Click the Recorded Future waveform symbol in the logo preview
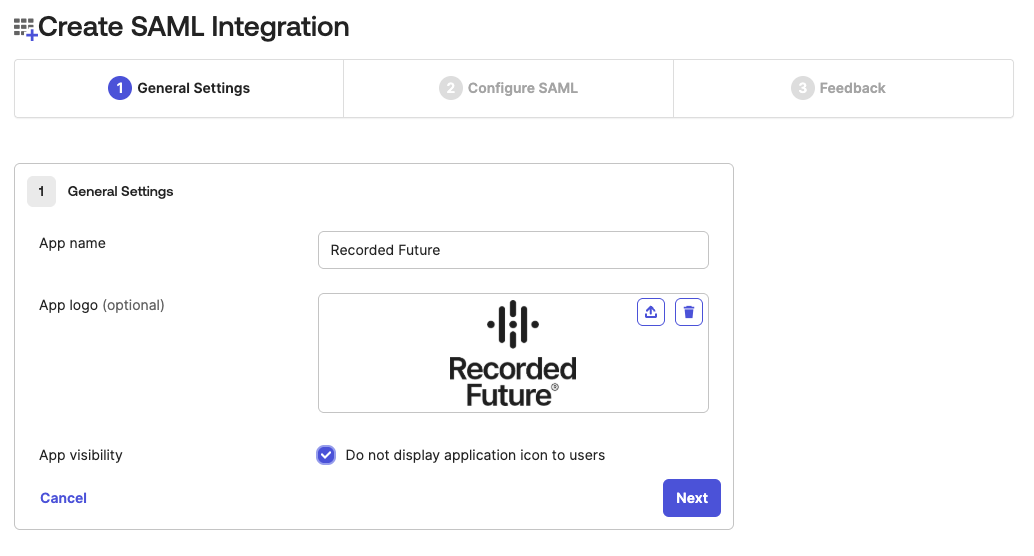Screen dimensions: 1034x556 (513, 324)
